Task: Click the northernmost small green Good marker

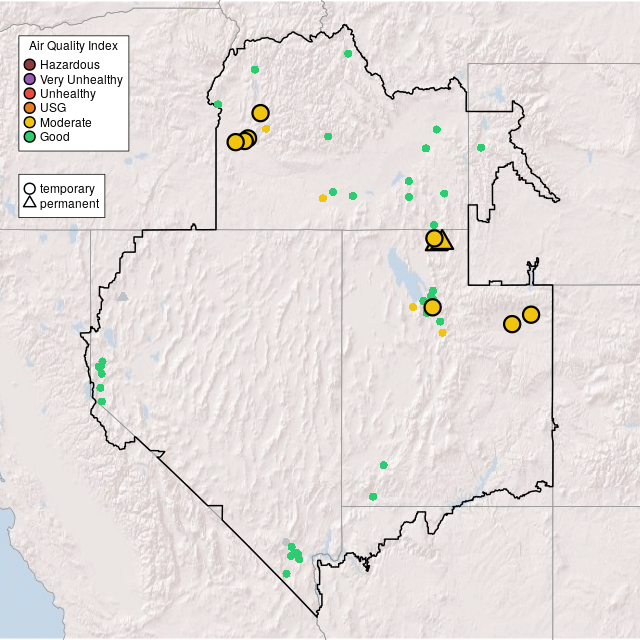Action: (x=348, y=54)
